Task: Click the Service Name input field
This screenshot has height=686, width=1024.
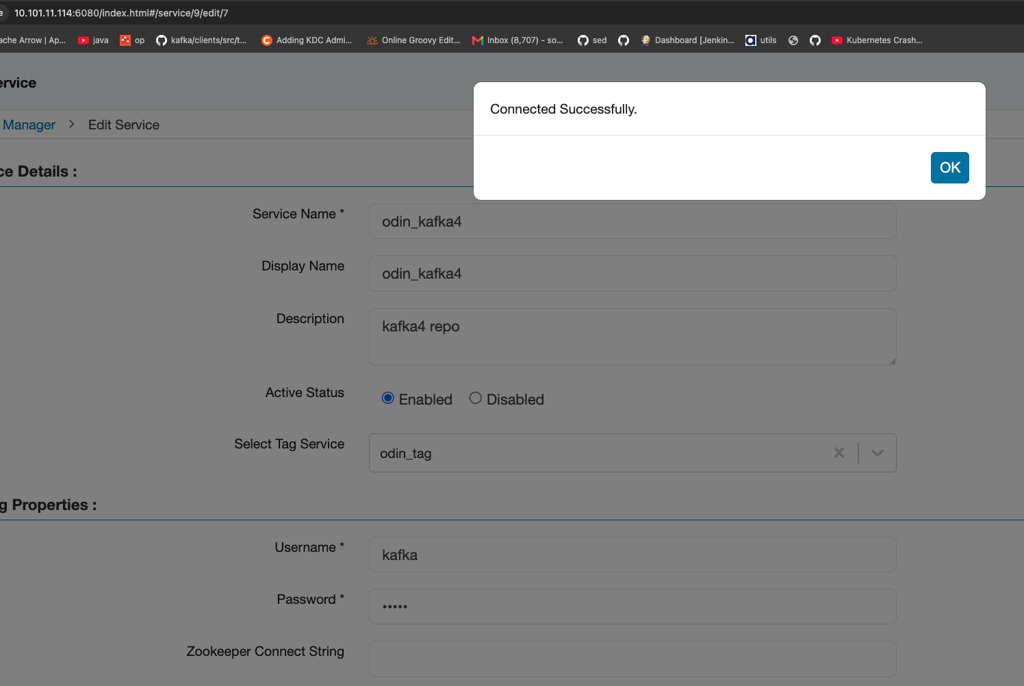Action: (632, 221)
